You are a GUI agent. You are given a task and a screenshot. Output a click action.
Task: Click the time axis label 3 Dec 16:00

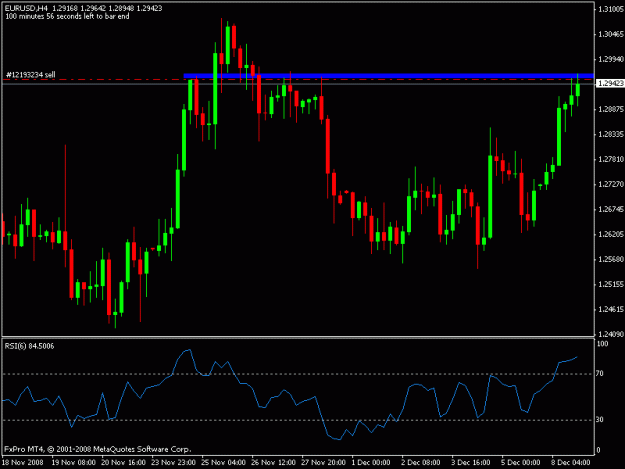[x=471, y=463]
